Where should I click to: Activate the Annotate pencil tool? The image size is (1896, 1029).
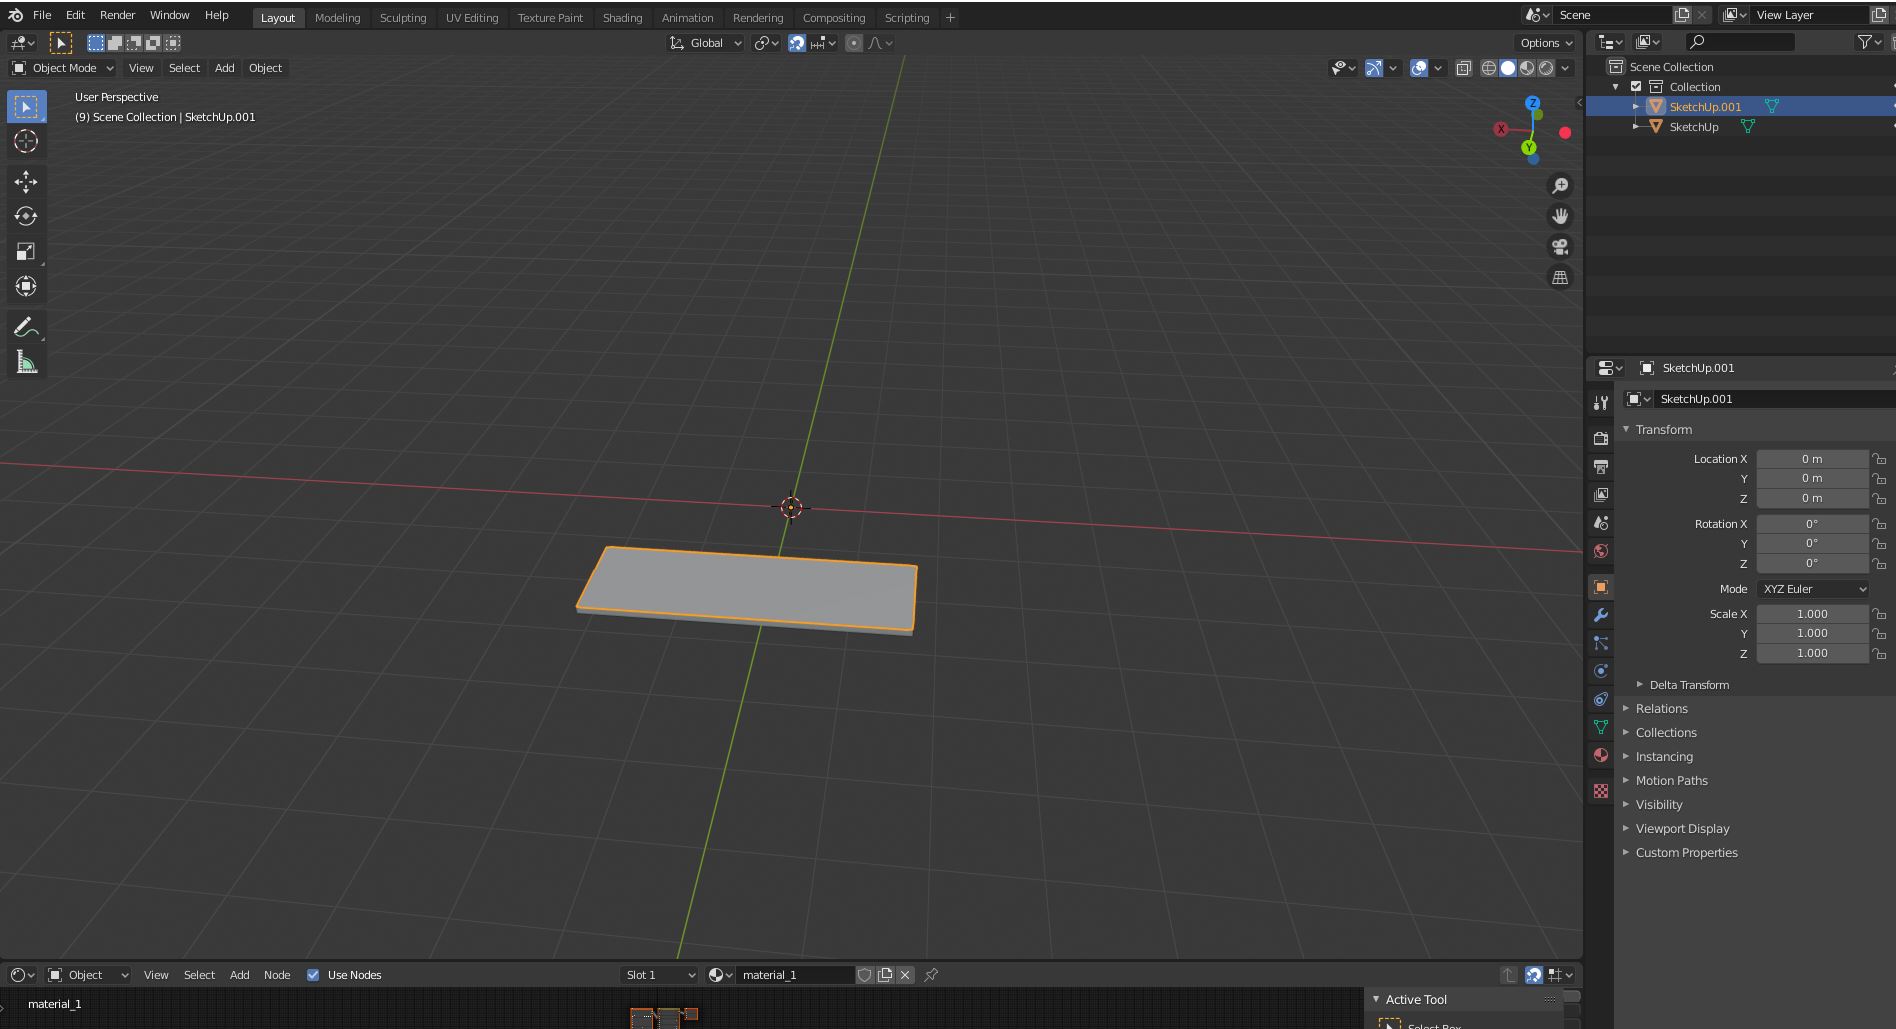26,327
